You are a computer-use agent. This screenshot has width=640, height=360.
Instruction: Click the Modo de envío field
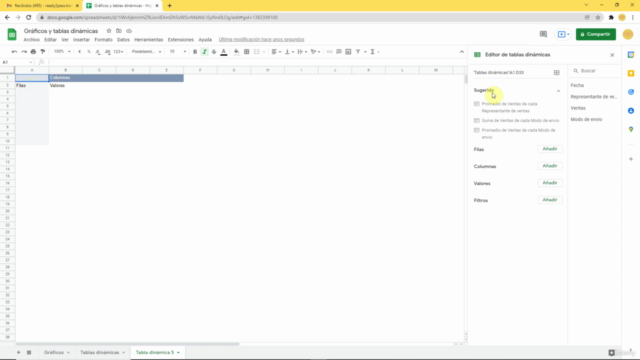pyautogui.click(x=586, y=120)
